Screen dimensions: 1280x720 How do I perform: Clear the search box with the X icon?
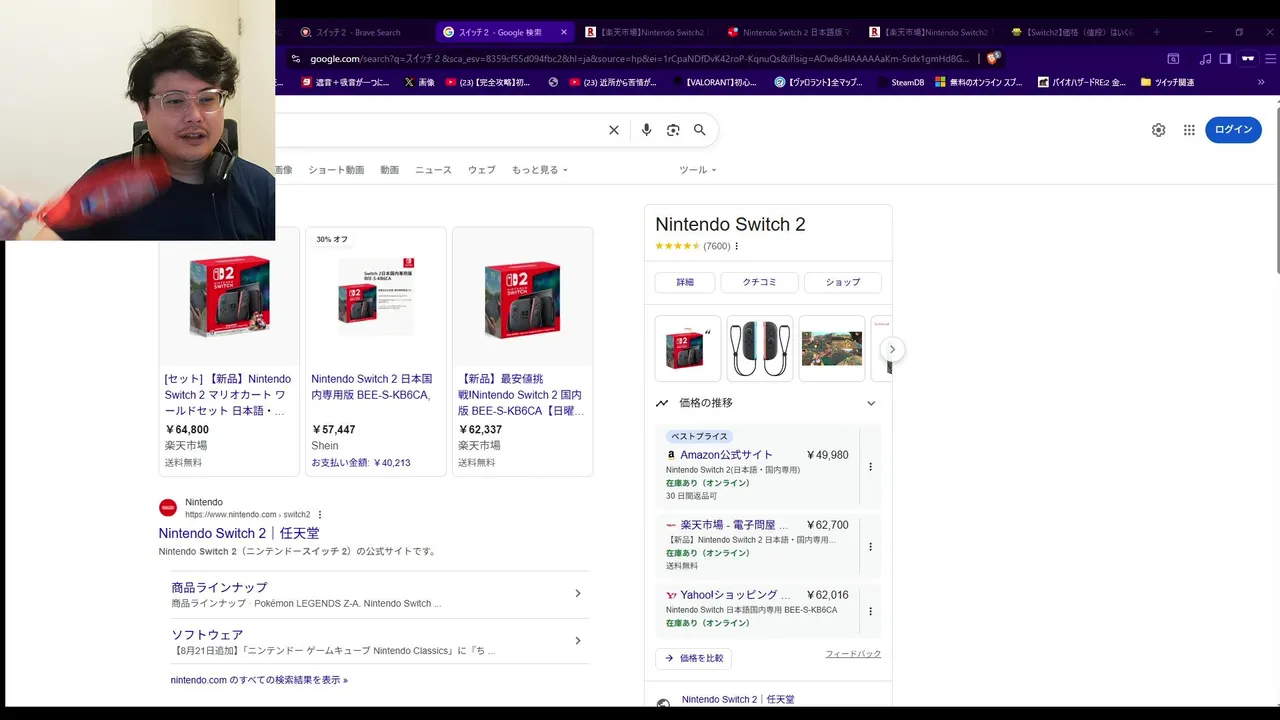coord(614,130)
